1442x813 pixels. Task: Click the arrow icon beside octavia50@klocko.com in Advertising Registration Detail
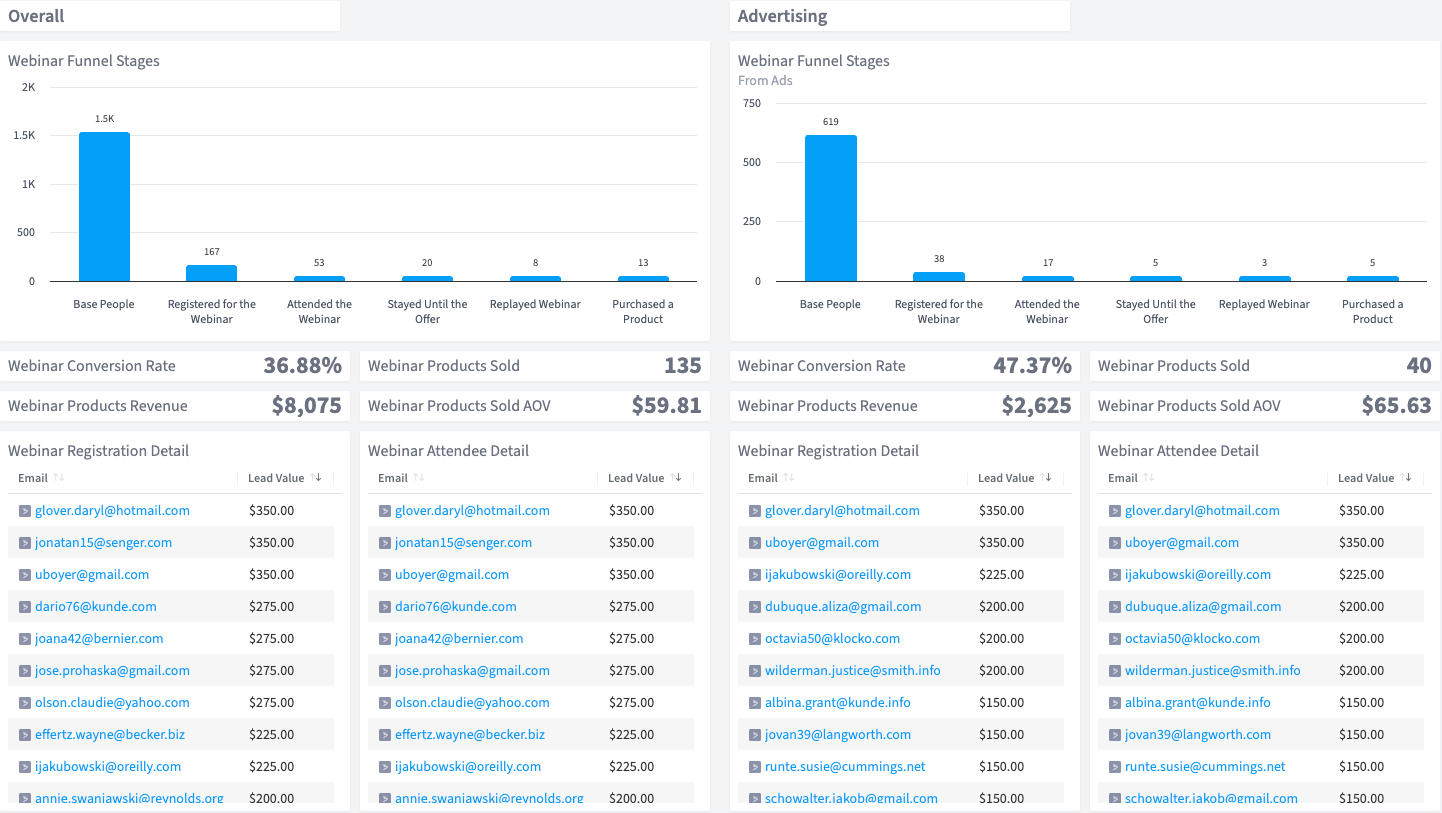(x=755, y=639)
